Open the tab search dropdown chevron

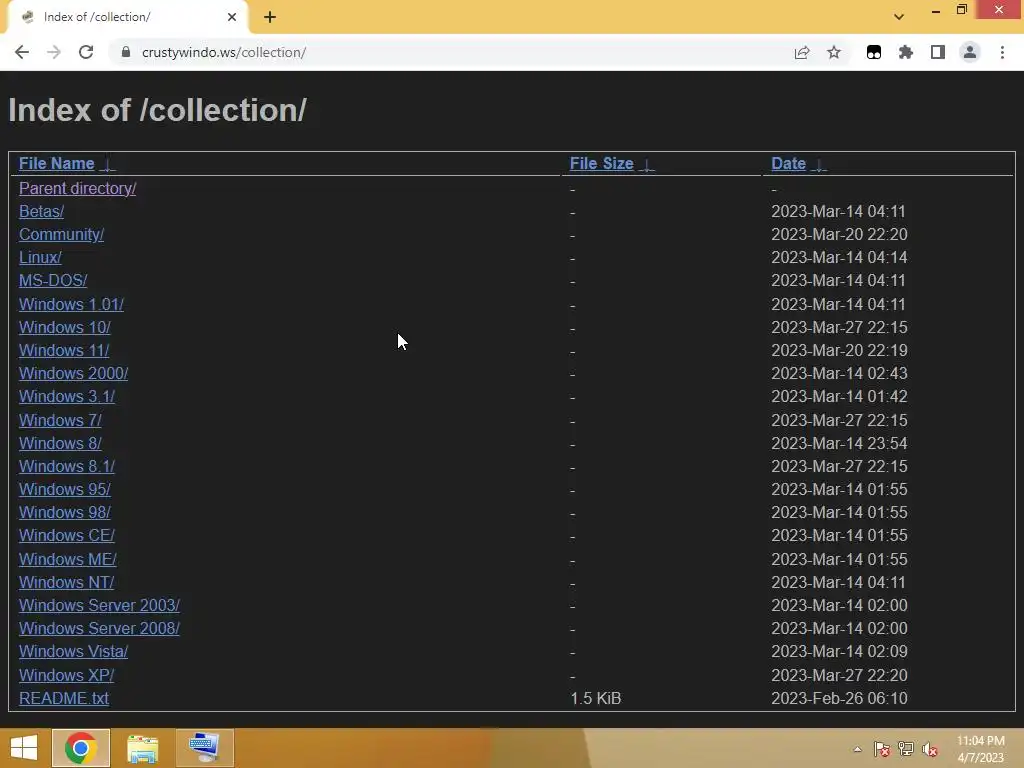point(899,17)
